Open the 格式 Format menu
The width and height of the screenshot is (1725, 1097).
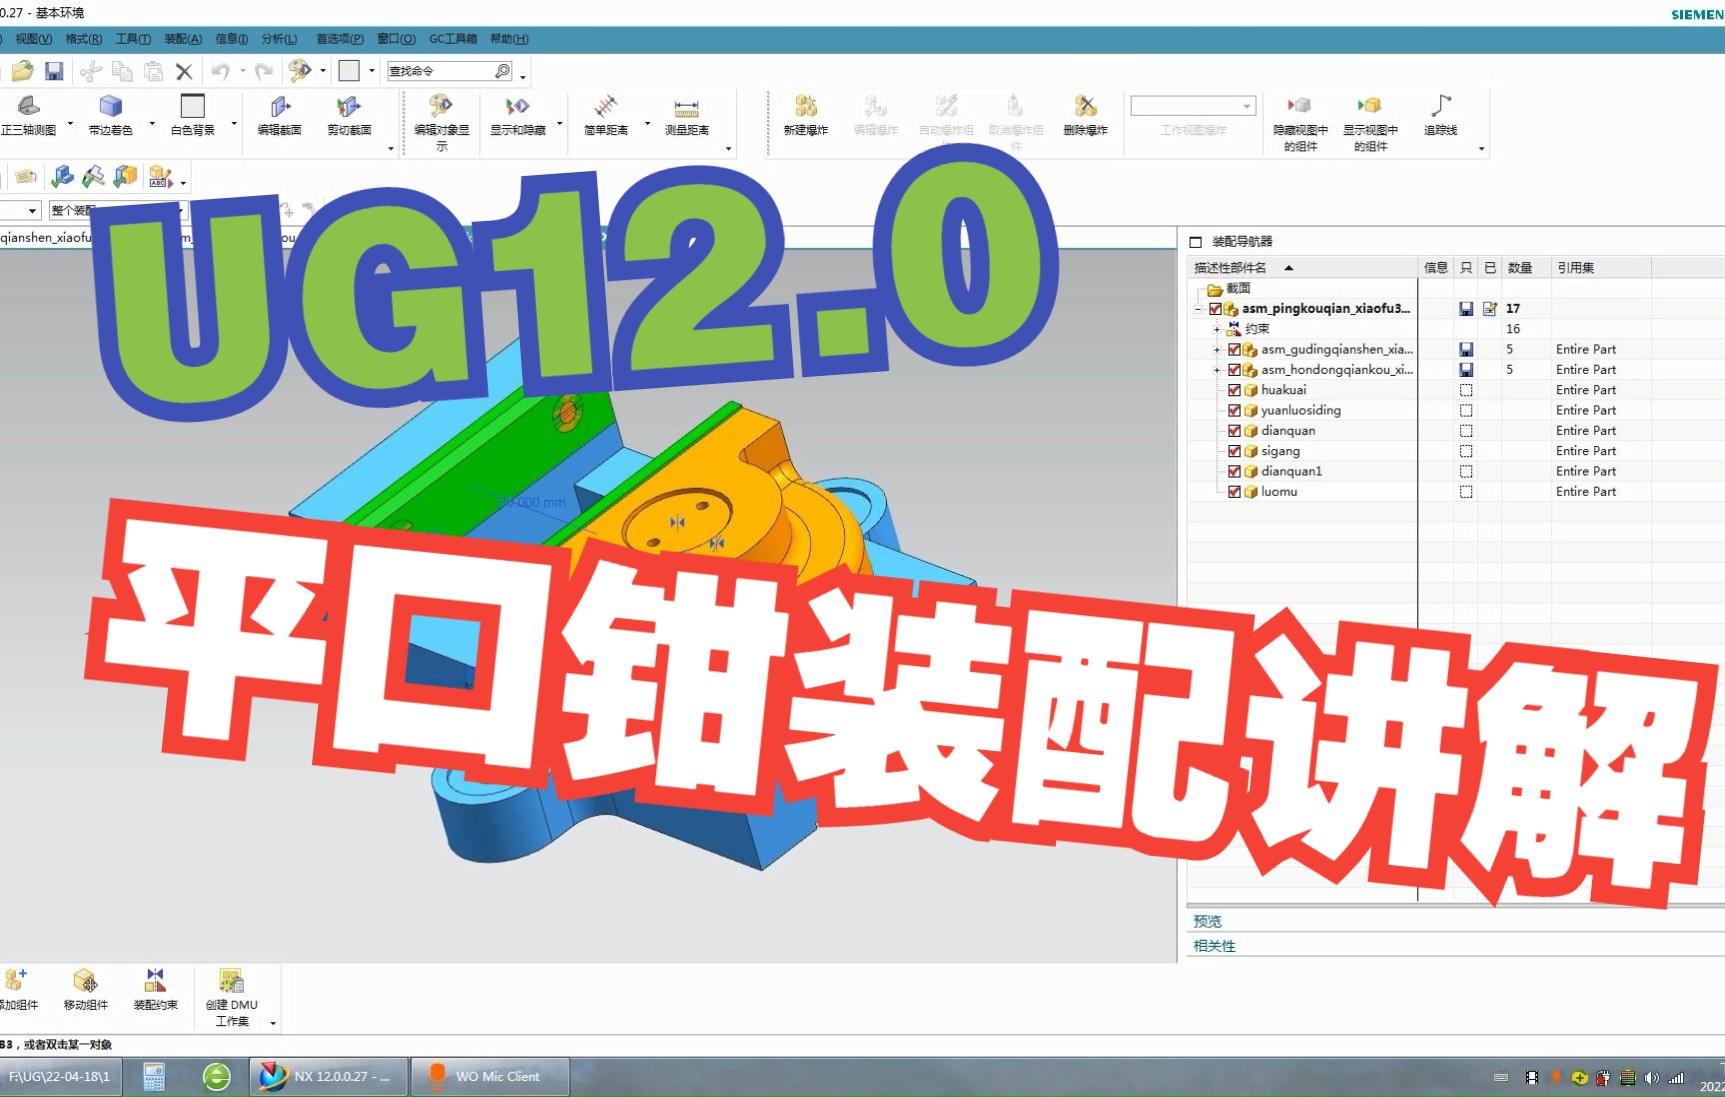(x=84, y=39)
